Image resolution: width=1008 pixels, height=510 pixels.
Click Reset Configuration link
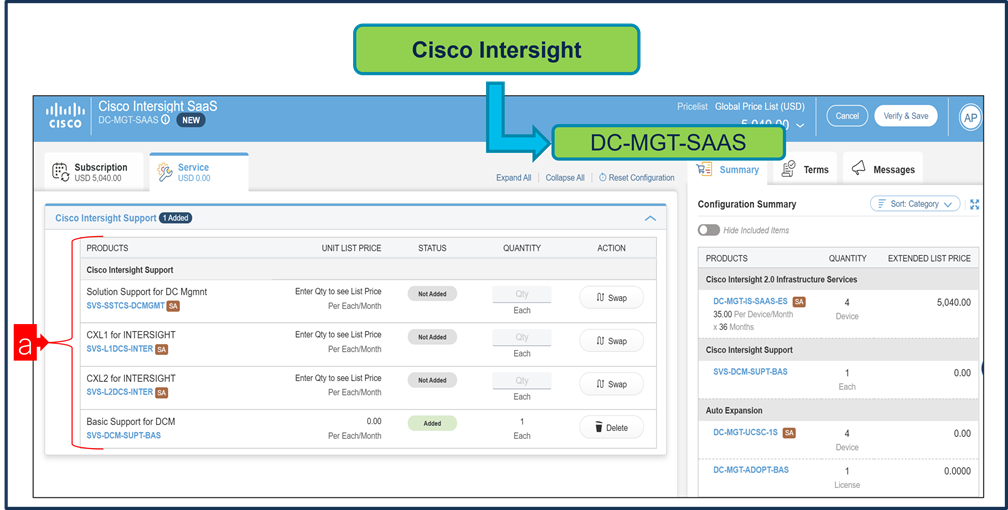click(636, 178)
